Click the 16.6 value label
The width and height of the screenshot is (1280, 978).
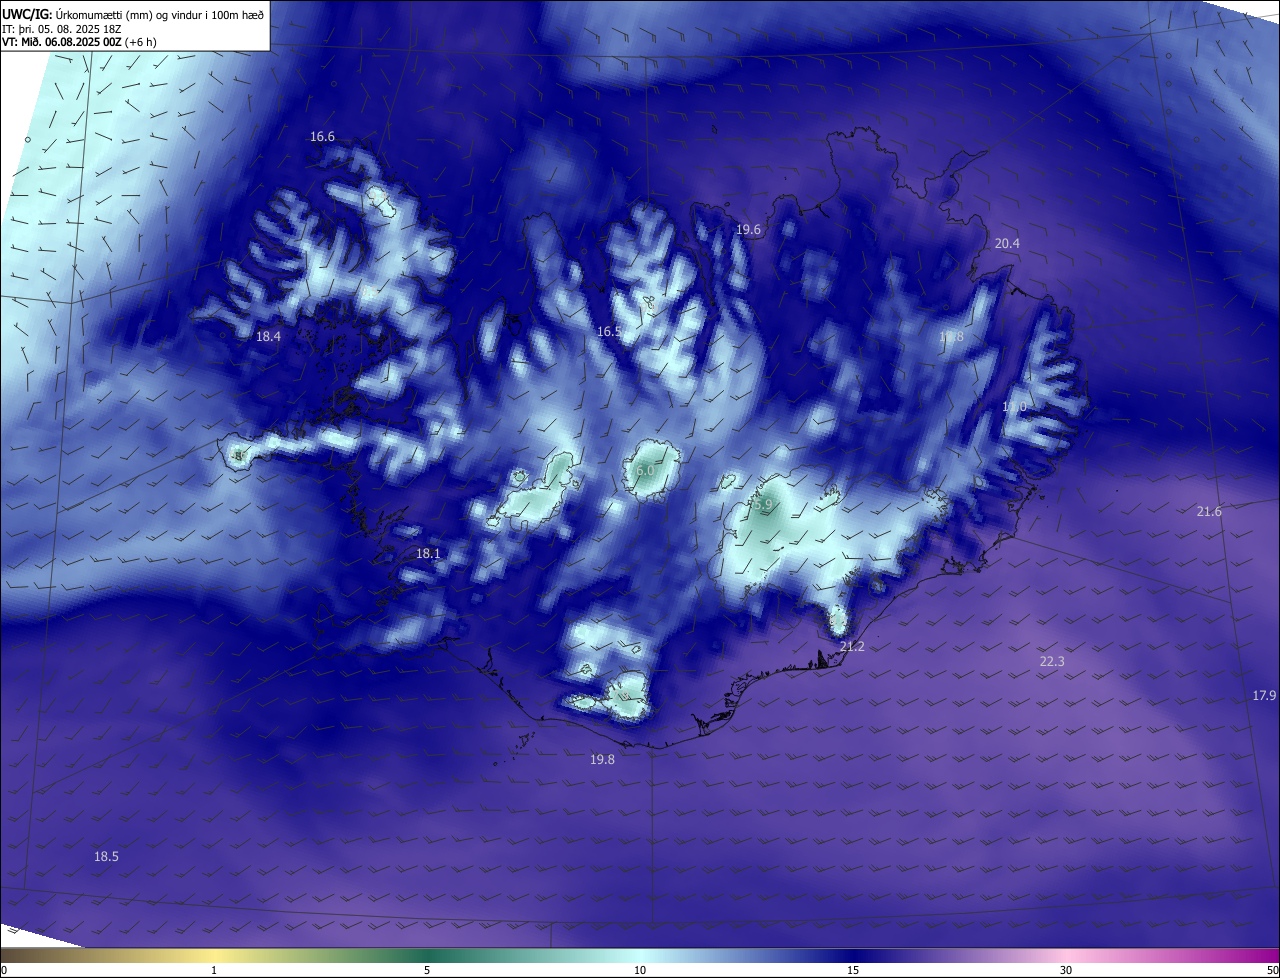click(x=322, y=137)
